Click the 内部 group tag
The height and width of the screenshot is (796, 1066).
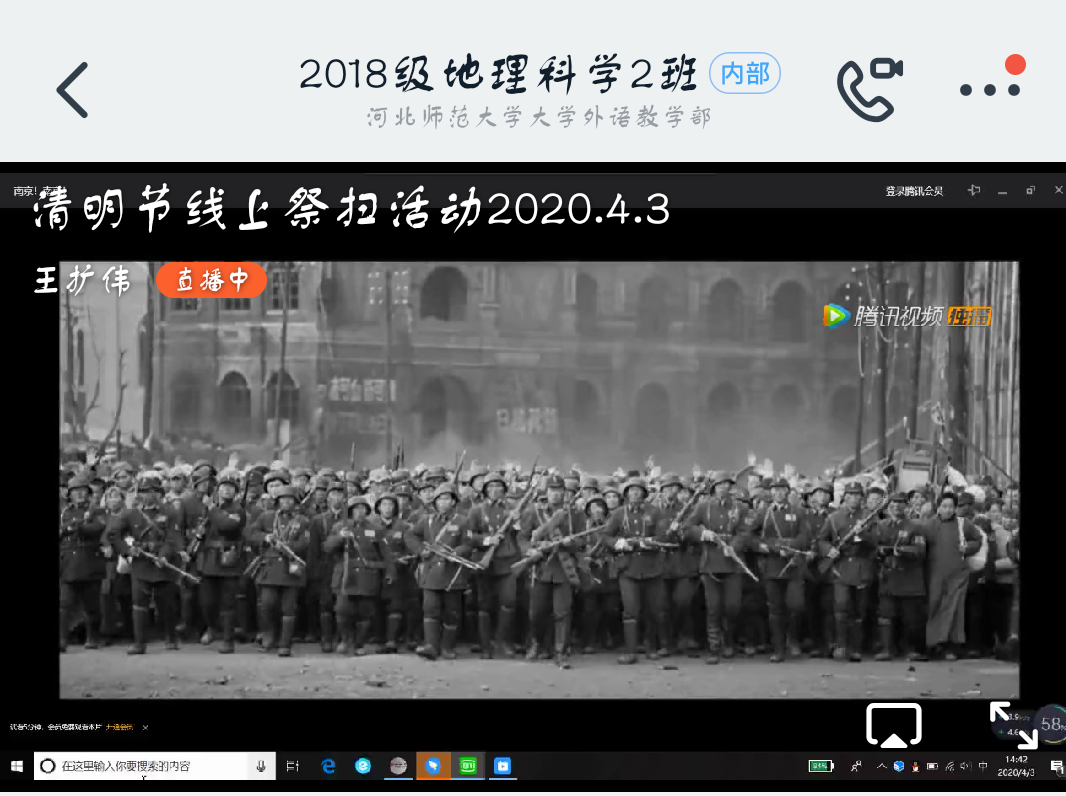tap(744, 74)
